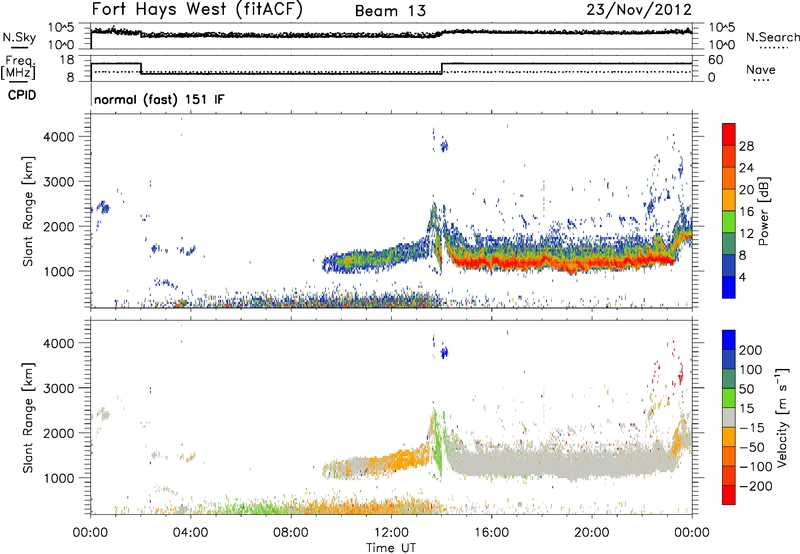Pick the teal 8–12 dB Power colorbar segment
This screenshot has height=554, width=800.
729,244
